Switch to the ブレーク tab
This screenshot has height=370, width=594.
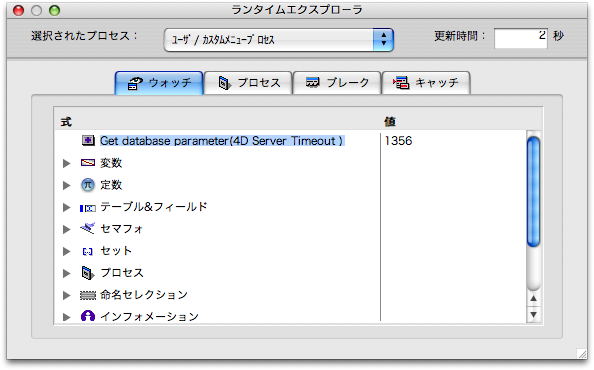pyautogui.click(x=337, y=83)
